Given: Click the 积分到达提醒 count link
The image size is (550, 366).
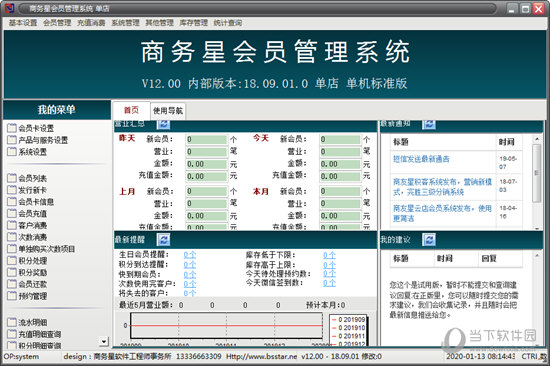Looking at the screenshot, I should point(190,264).
